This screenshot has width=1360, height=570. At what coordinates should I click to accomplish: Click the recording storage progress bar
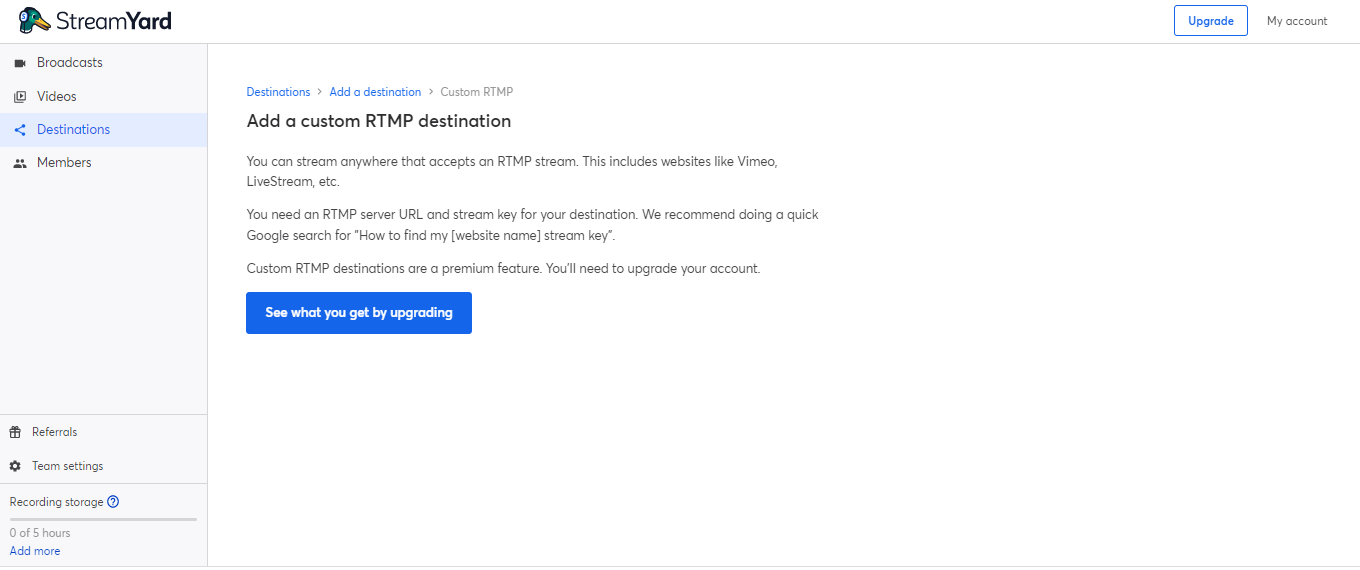pyautogui.click(x=103, y=519)
